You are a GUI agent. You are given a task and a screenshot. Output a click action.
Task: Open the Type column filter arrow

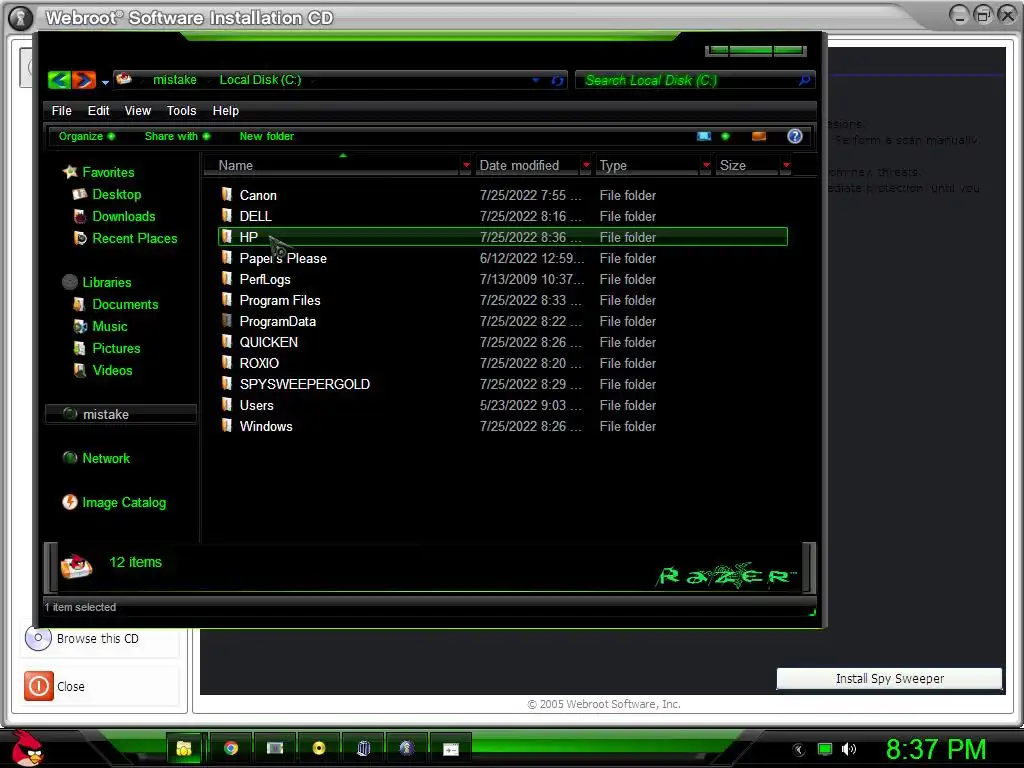click(705, 165)
